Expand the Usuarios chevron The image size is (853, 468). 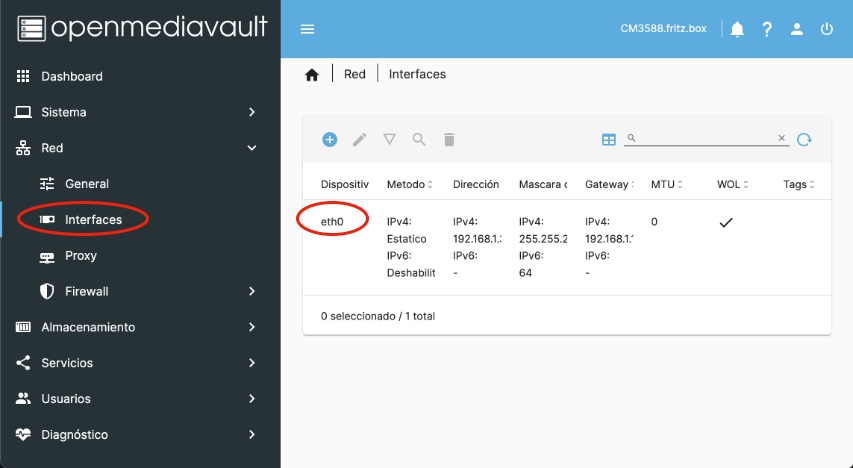click(252, 399)
